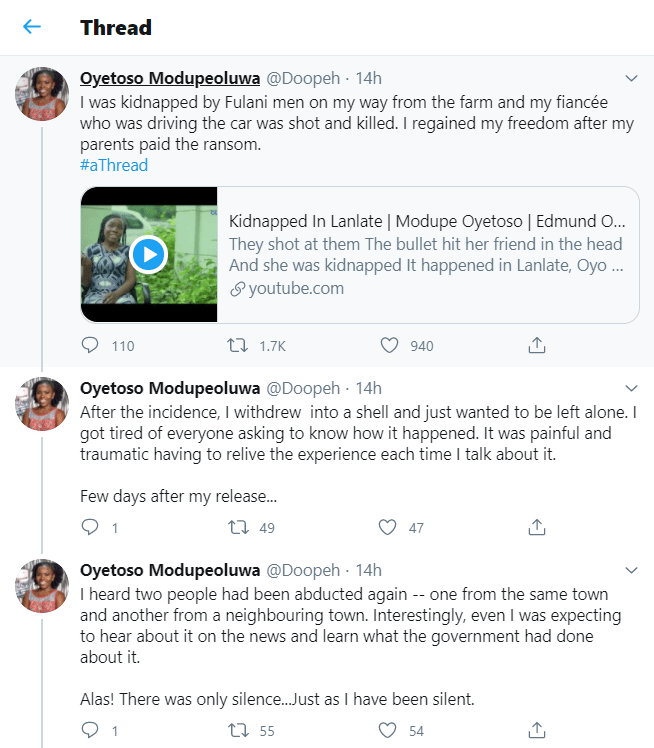Play the Kidnapped In Lanlate video
Viewport: 654px width, 748px height.
point(148,255)
